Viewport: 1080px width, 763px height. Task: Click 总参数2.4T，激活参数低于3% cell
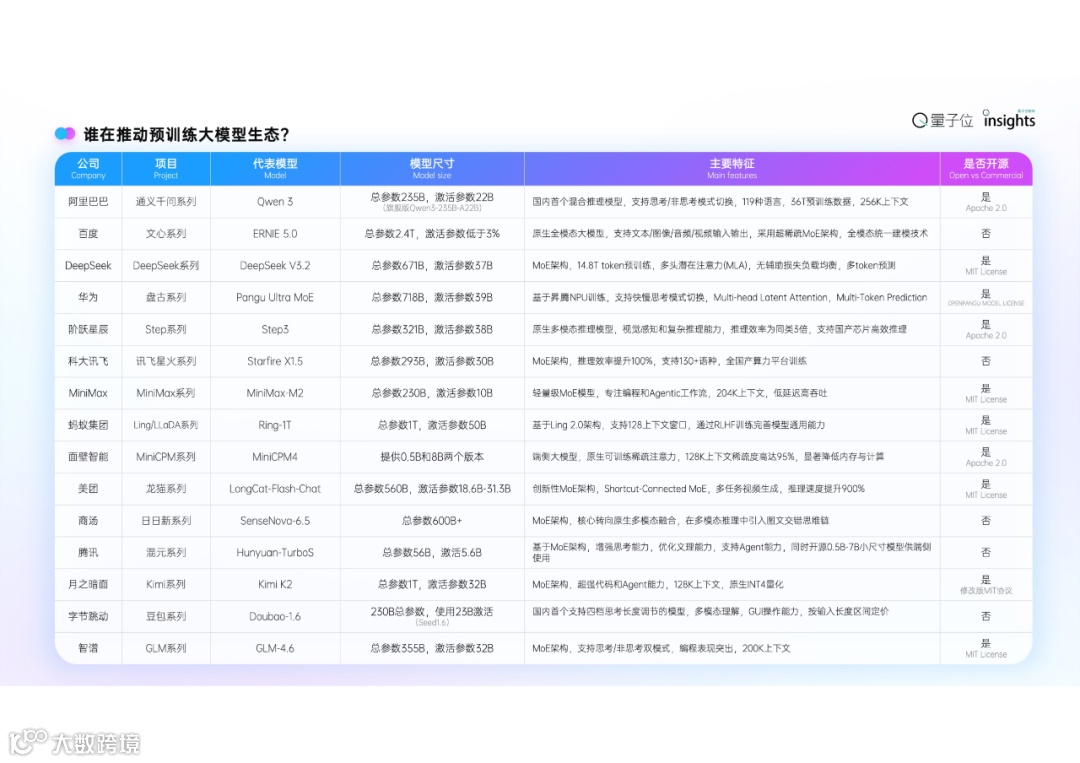tap(432, 233)
